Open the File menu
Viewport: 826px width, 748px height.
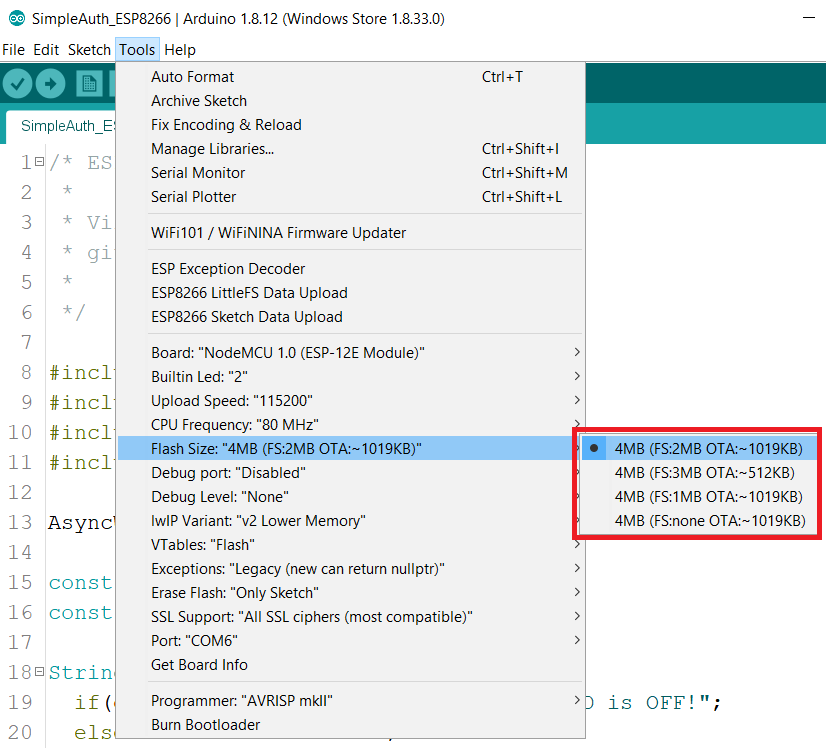(x=14, y=50)
